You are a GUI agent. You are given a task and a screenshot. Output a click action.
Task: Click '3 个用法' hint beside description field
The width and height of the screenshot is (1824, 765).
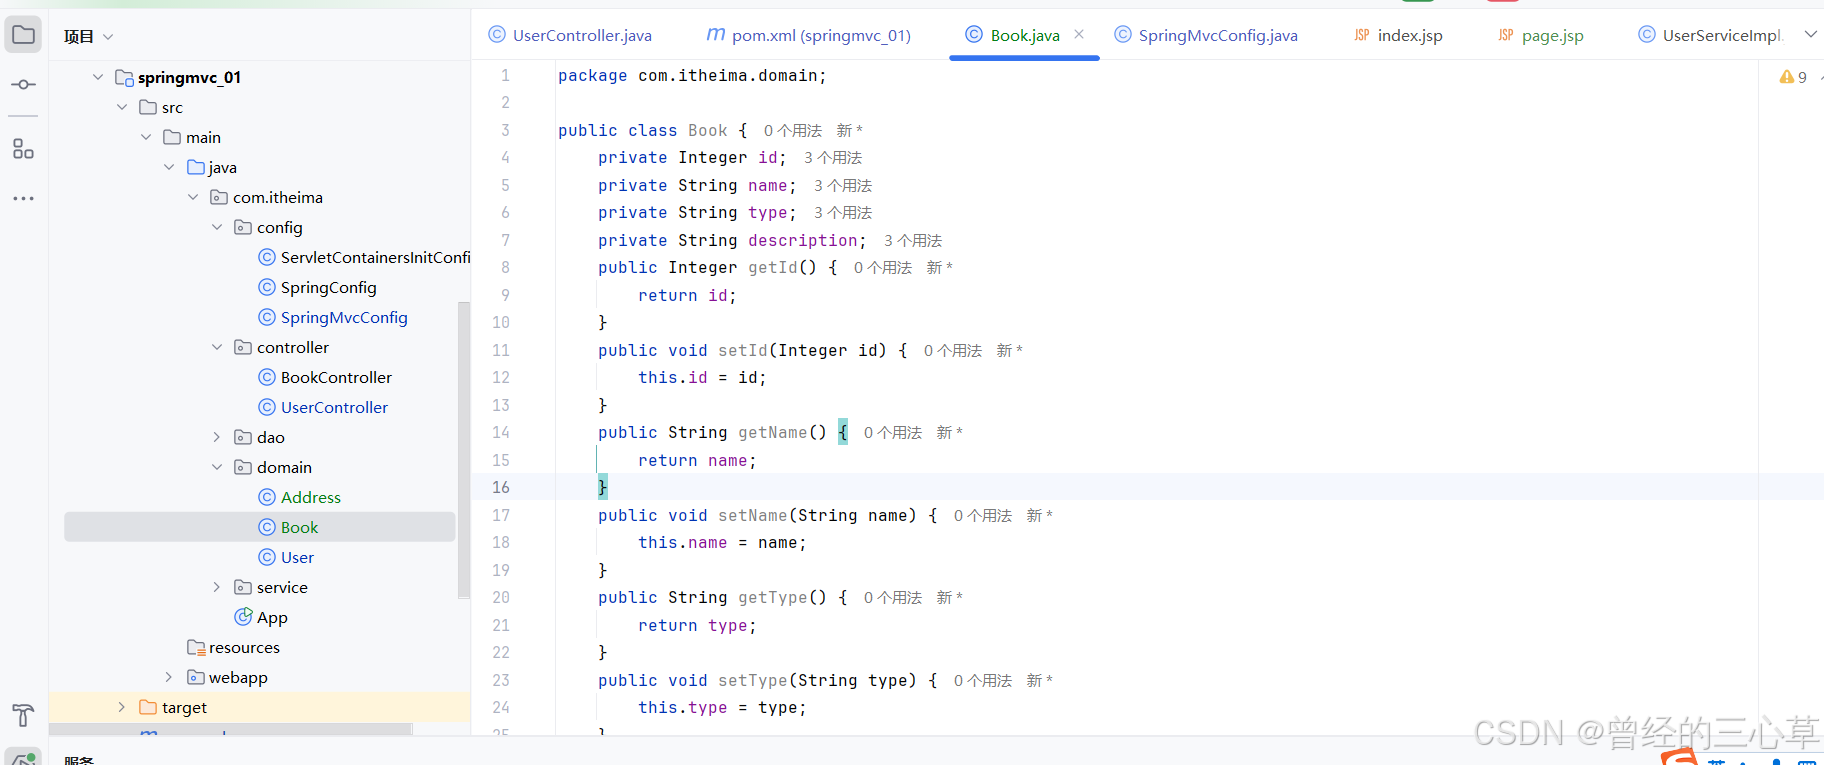tap(912, 241)
